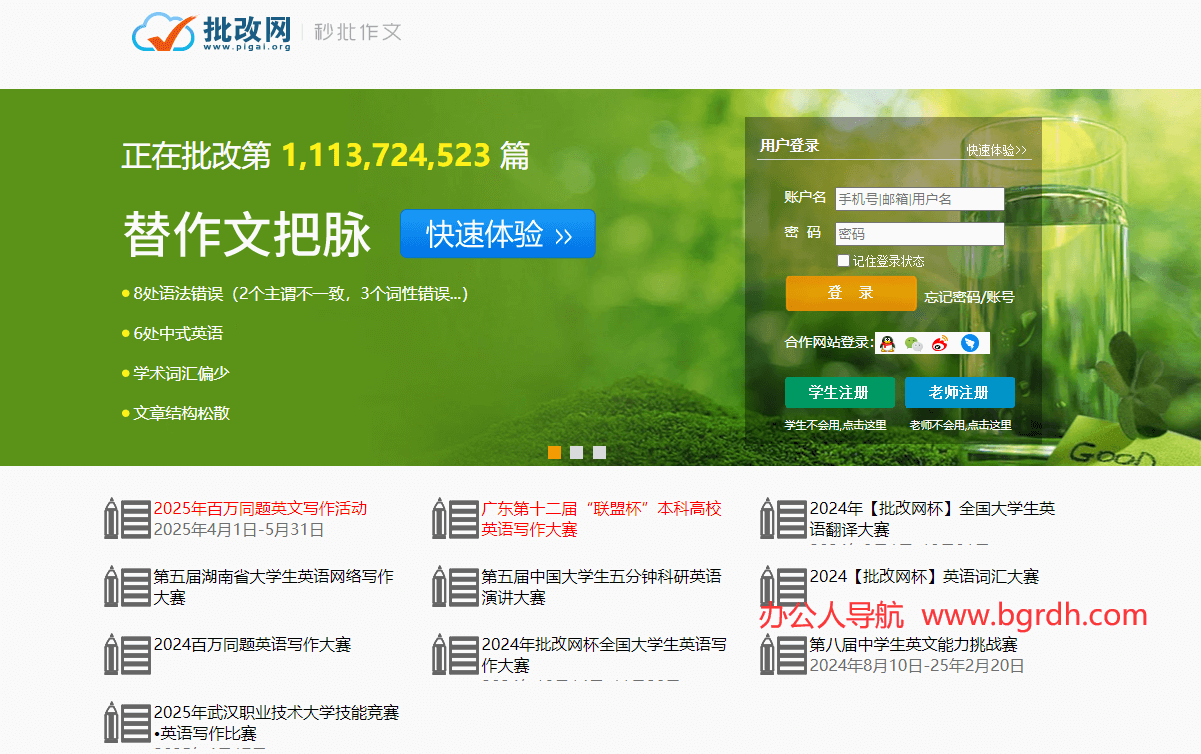Open 2024批改网杯英语词汇大赛 link
Viewport: 1201px width, 754px height.
click(x=924, y=577)
